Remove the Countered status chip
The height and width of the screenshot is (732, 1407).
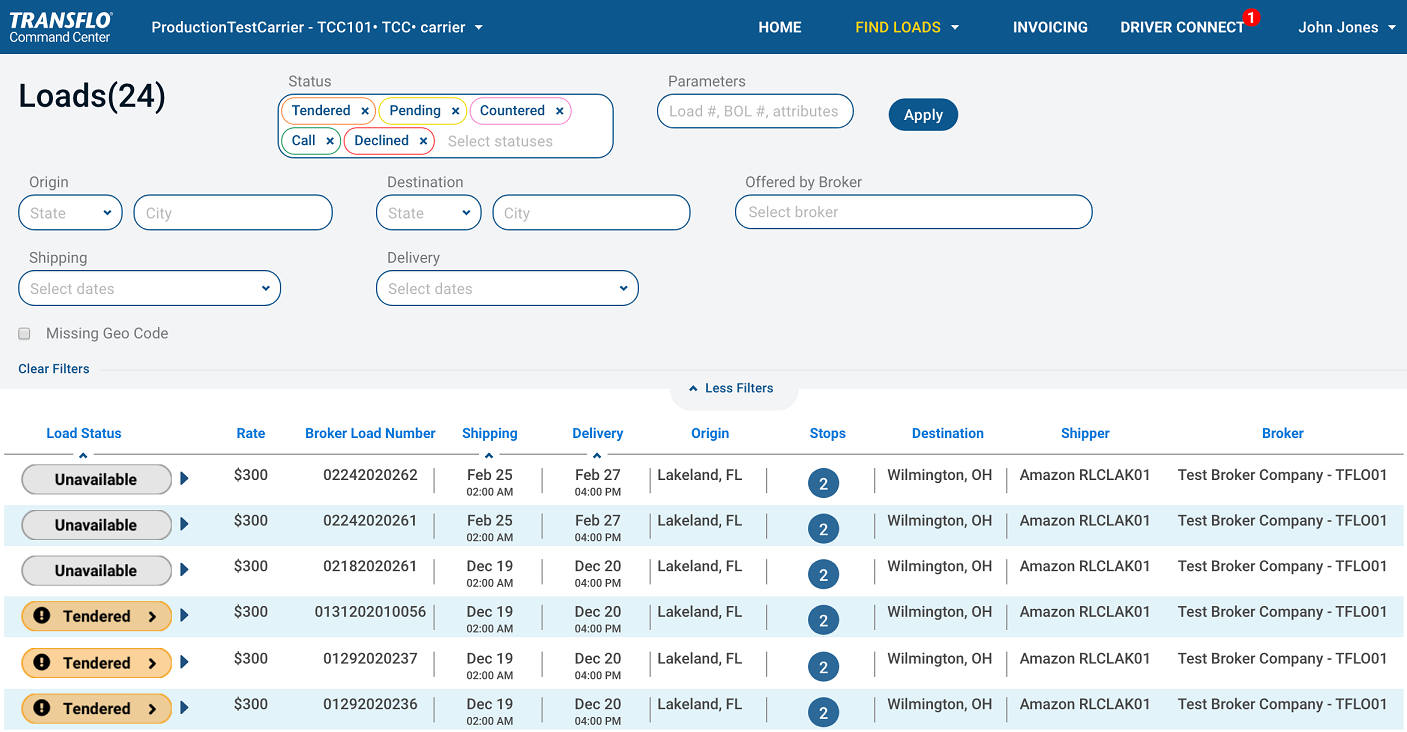point(559,111)
